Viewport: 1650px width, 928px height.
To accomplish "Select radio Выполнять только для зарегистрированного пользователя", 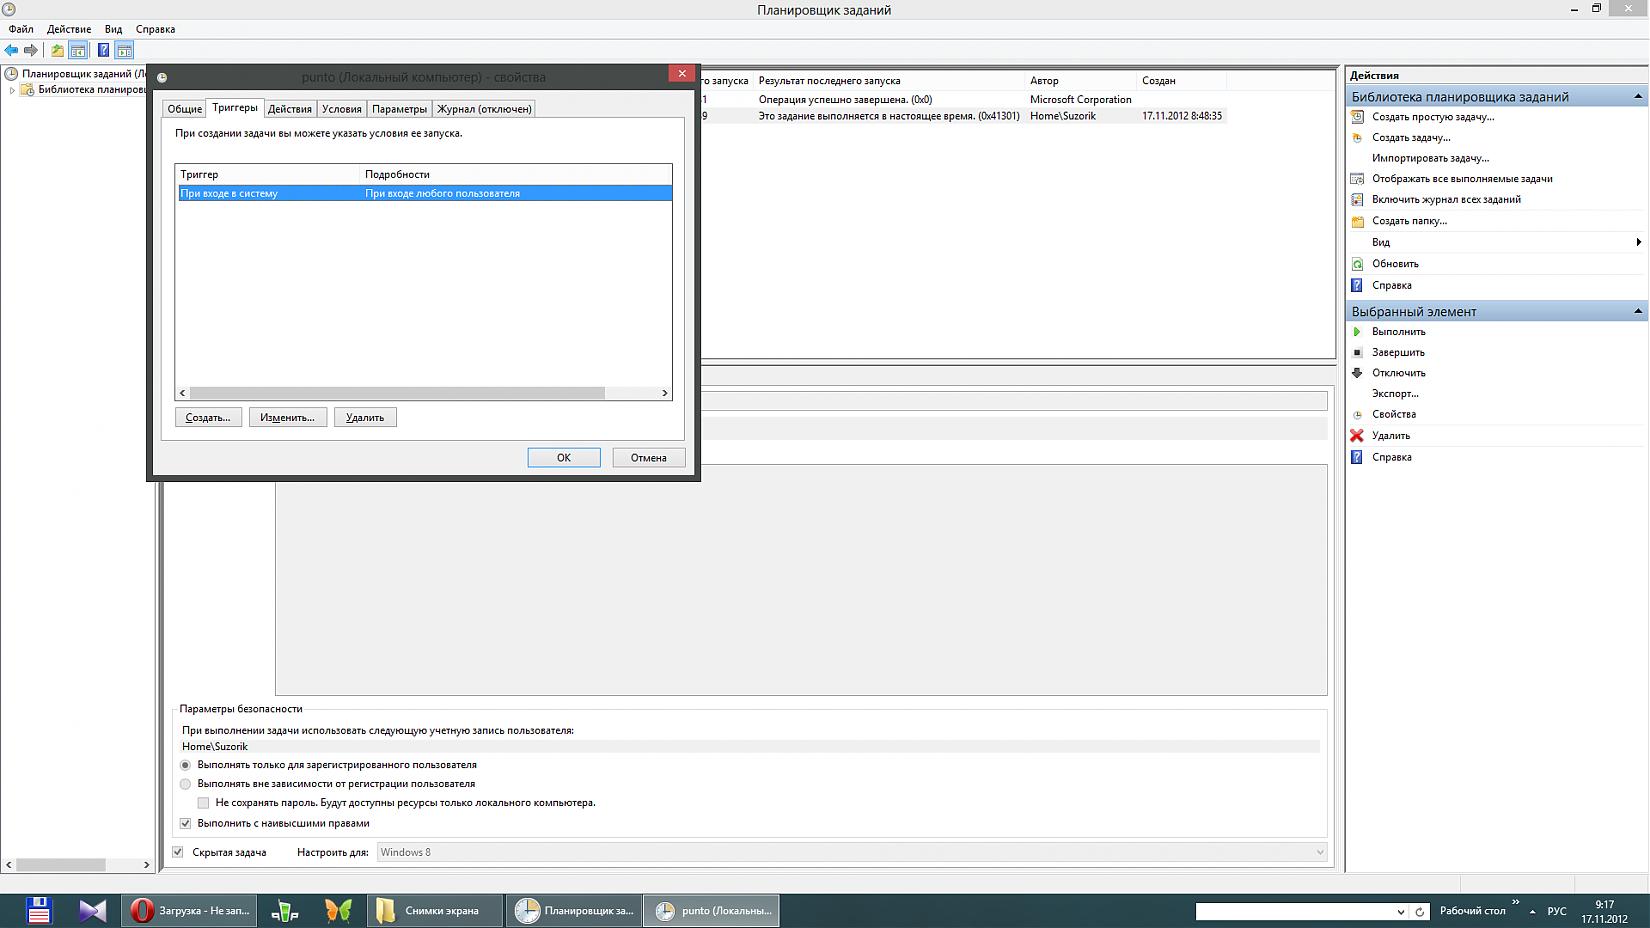I will 185,765.
